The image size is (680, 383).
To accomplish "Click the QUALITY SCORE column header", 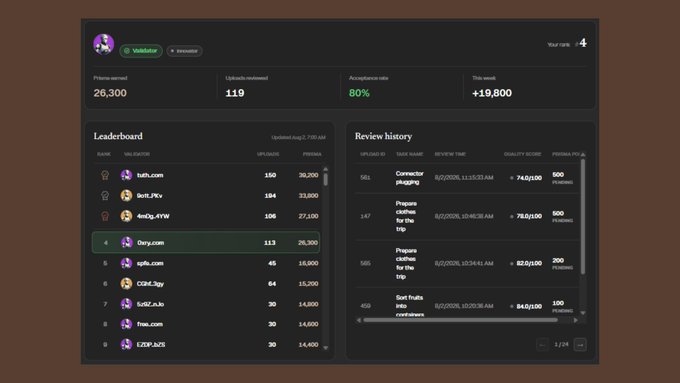I will pyautogui.click(x=522, y=154).
